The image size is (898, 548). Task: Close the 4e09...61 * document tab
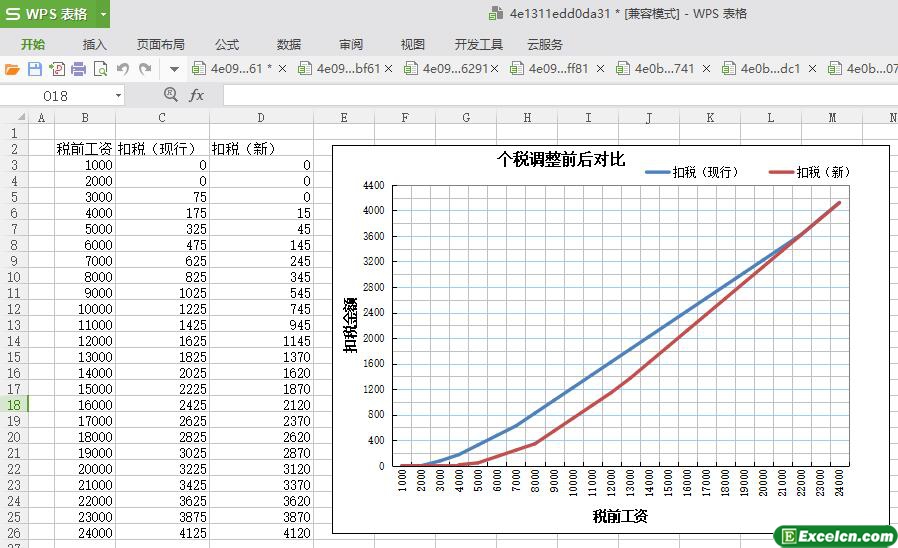(x=282, y=69)
